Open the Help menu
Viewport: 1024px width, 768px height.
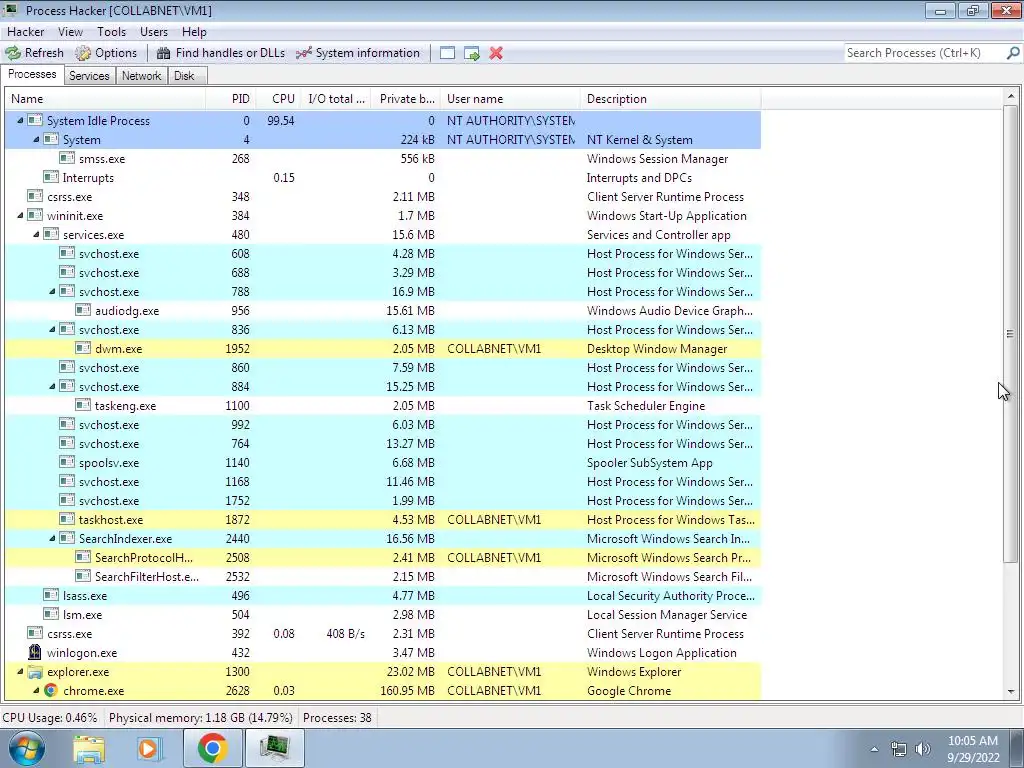[194, 31]
